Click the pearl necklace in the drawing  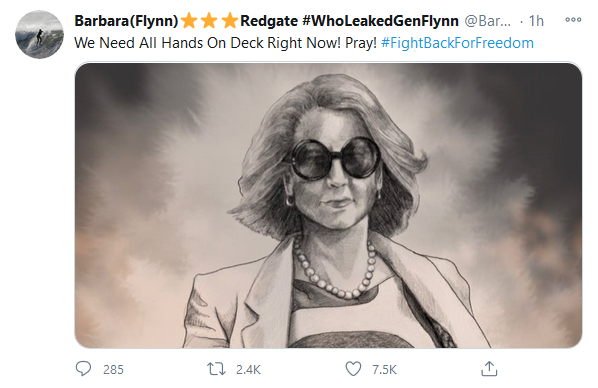pos(334,269)
